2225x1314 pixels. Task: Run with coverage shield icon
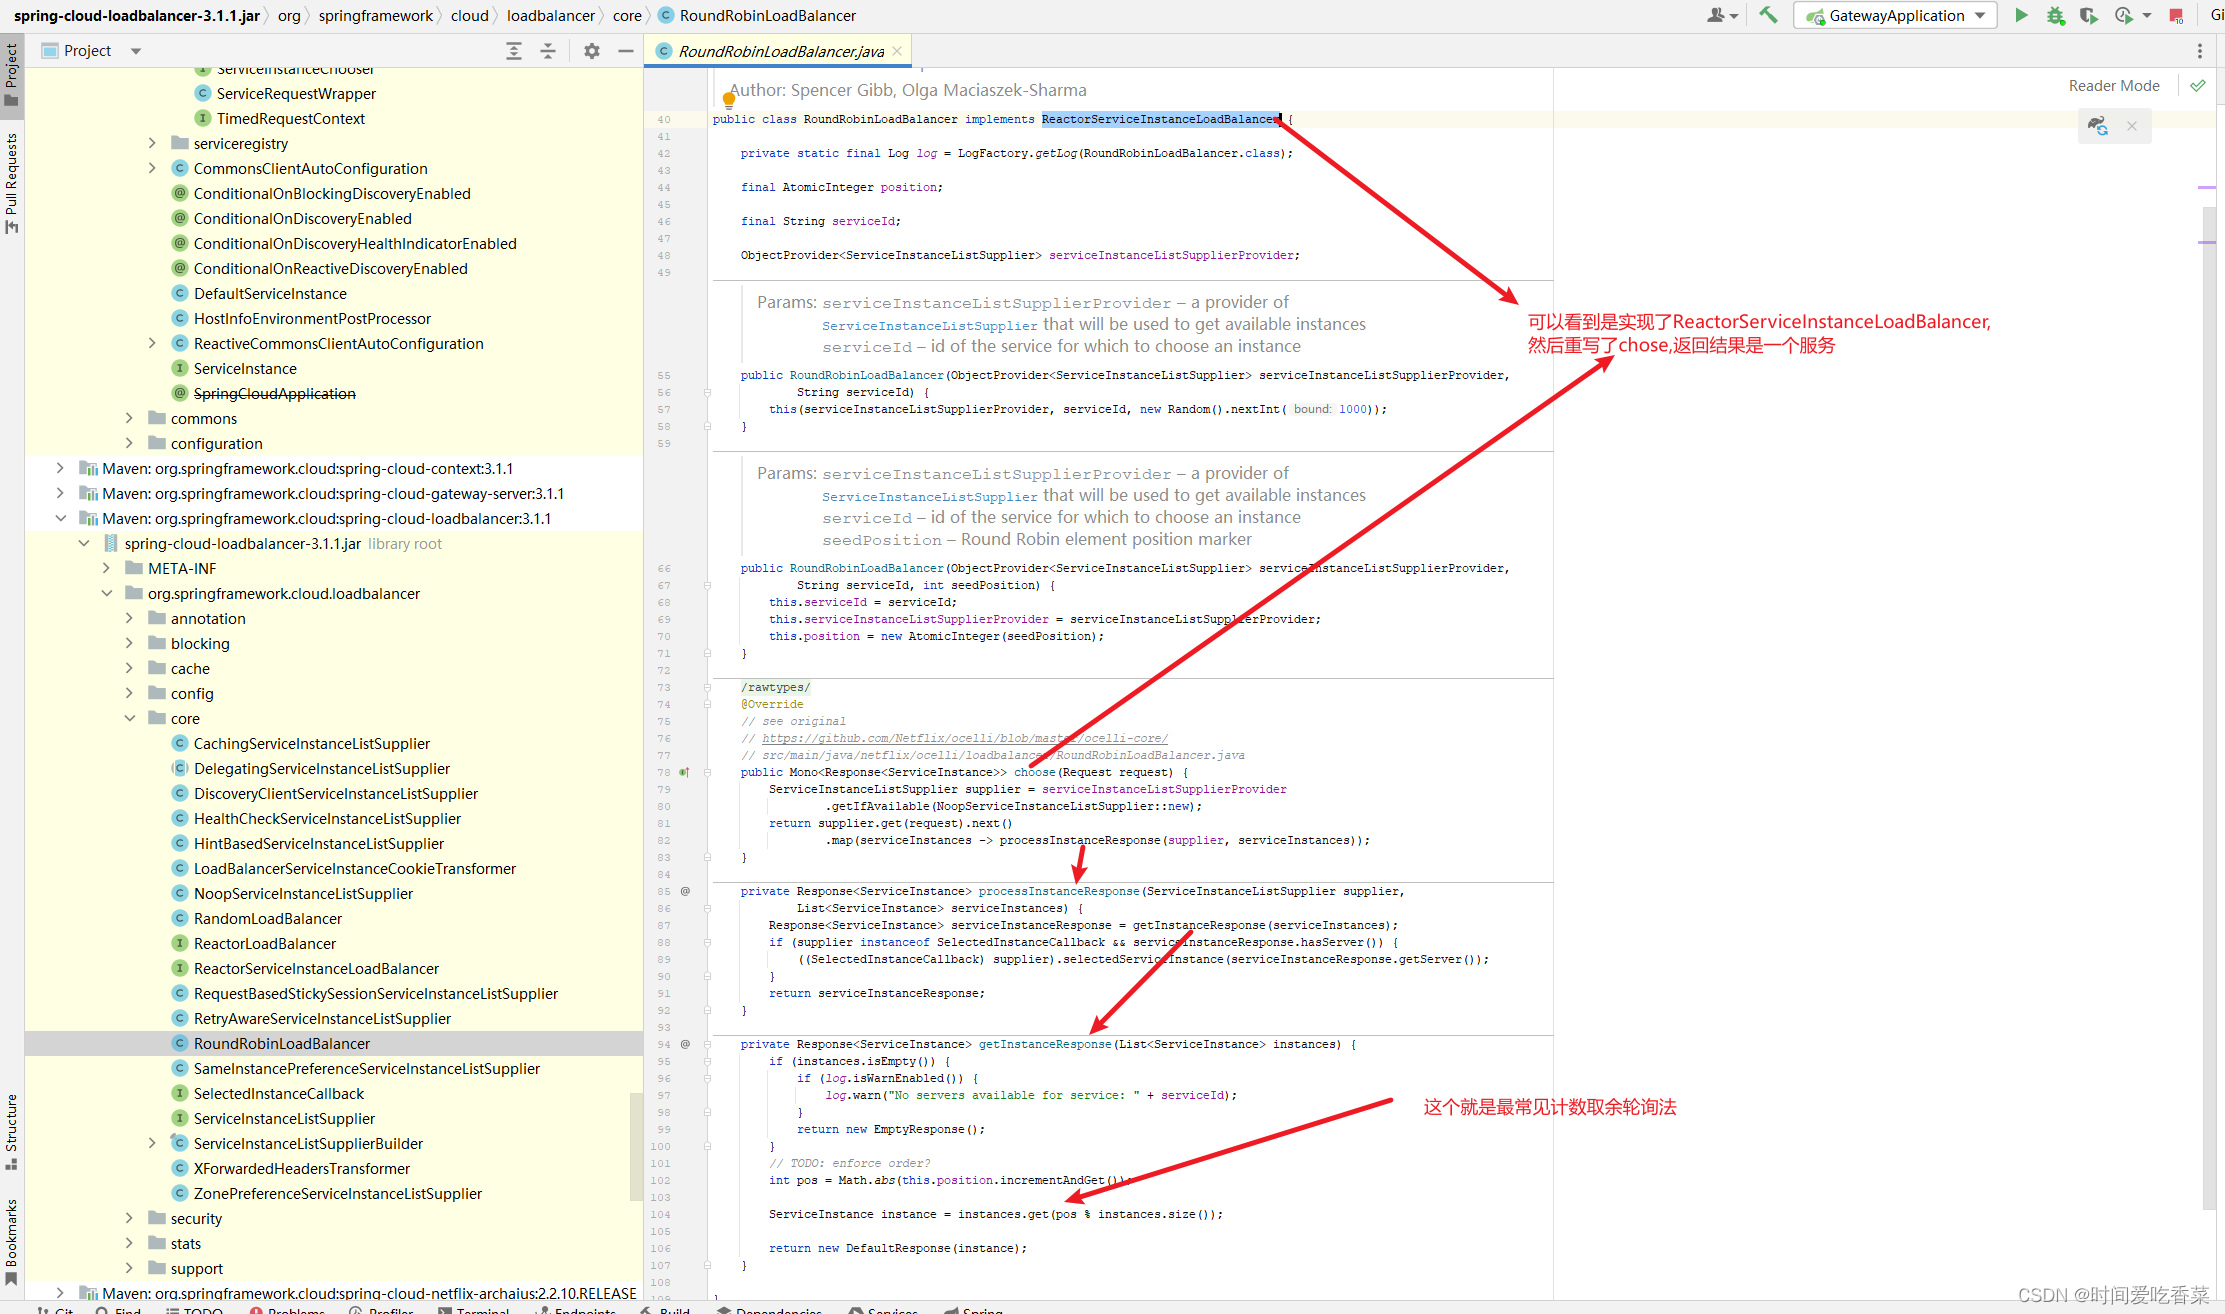coord(2088,15)
